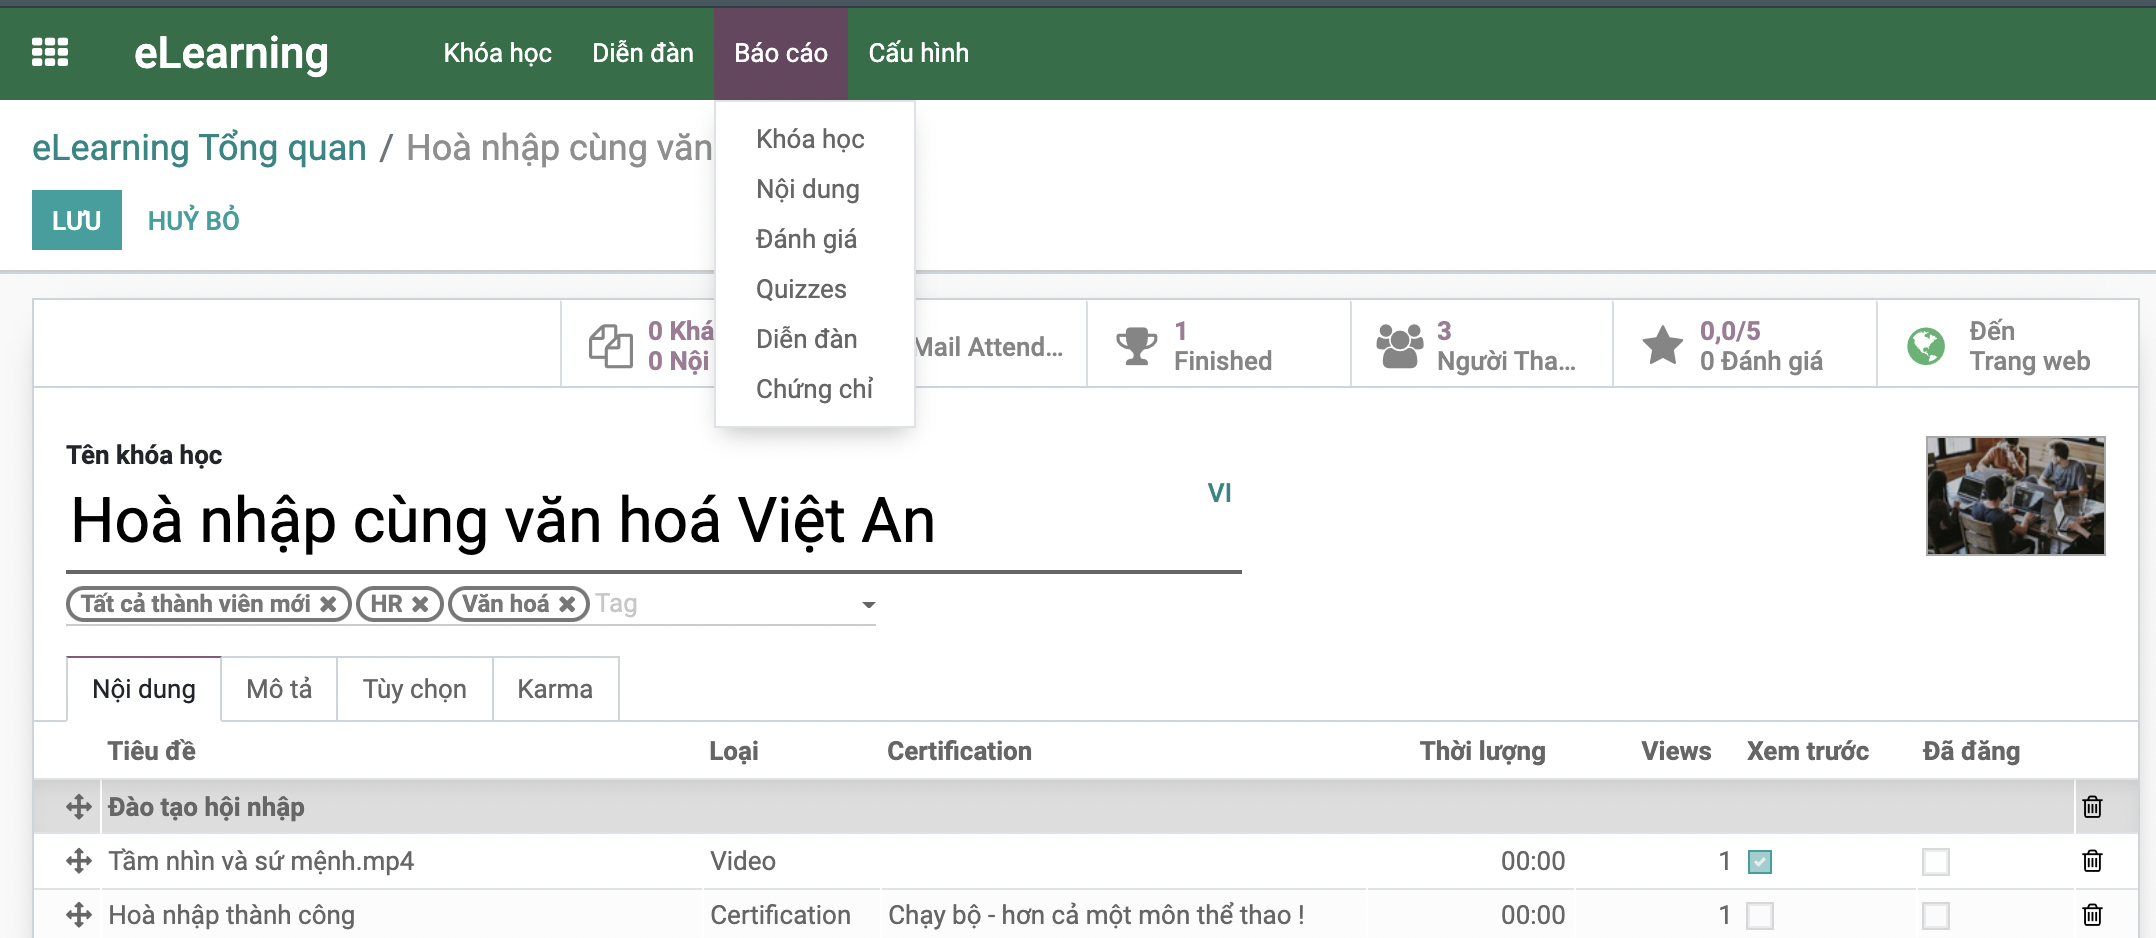Viewport: 2156px width, 938px height.
Task: Delete "Tầm nhìn và sứ mệnh.mp4" with trash icon
Action: tap(2091, 860)
